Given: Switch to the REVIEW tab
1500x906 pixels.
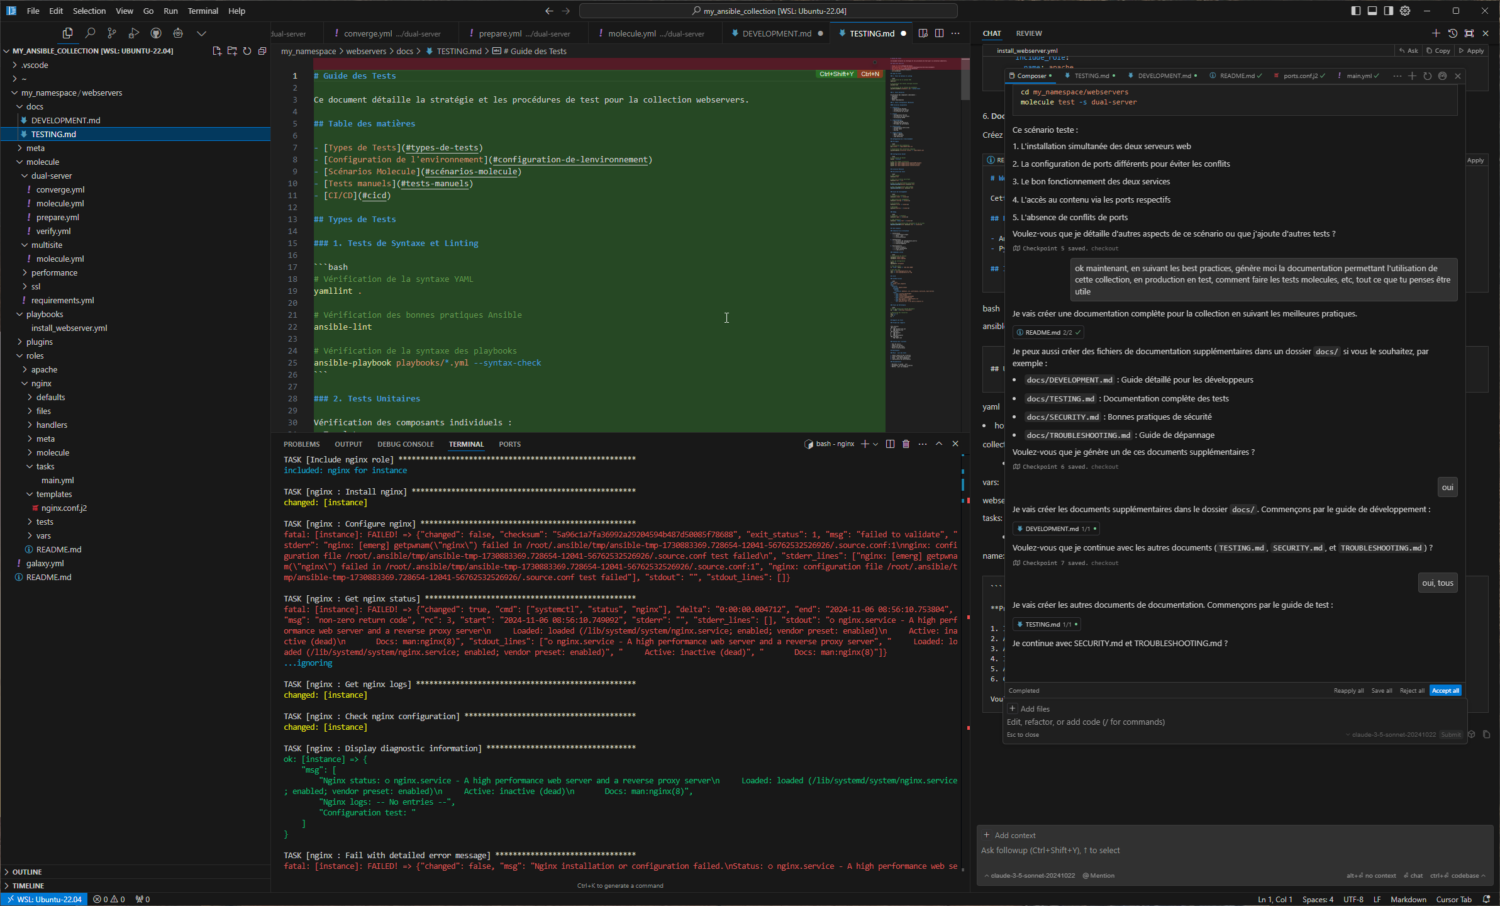Looking at the screenshot, I should pos(1028,33).
